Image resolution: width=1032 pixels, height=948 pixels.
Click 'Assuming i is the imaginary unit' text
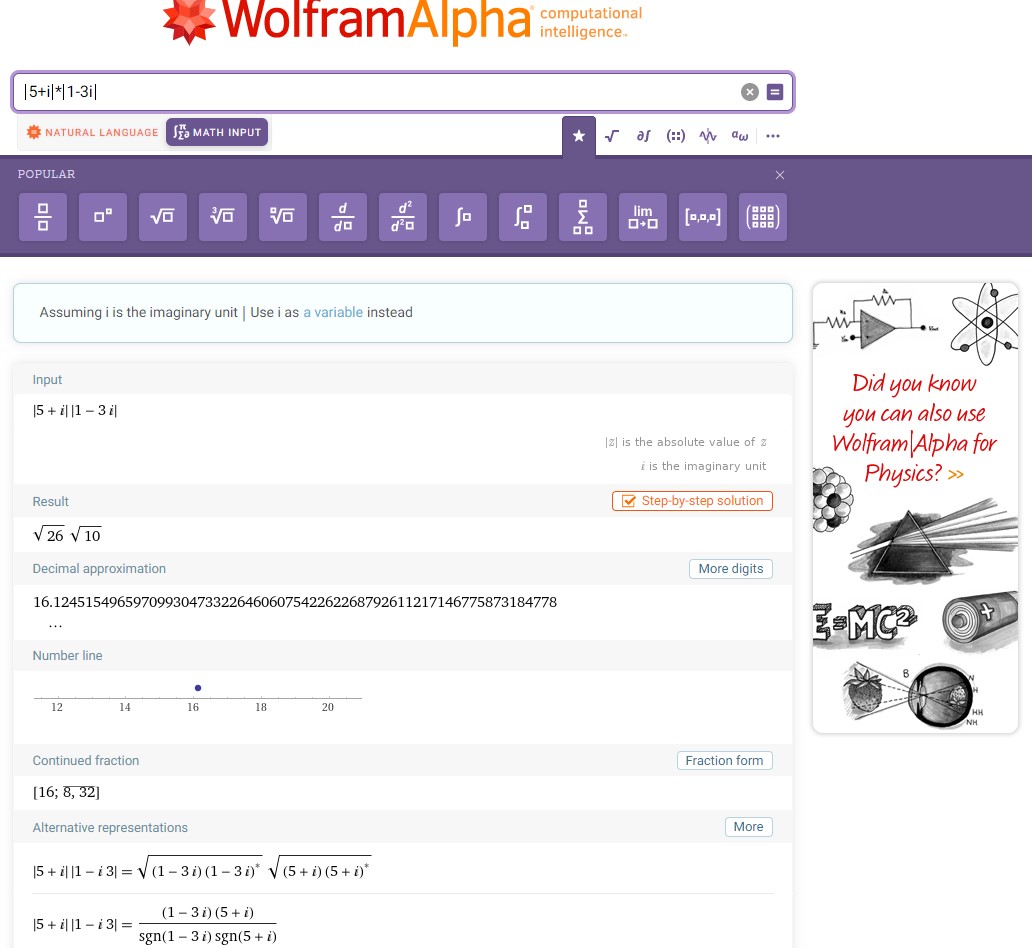[138, 313]
